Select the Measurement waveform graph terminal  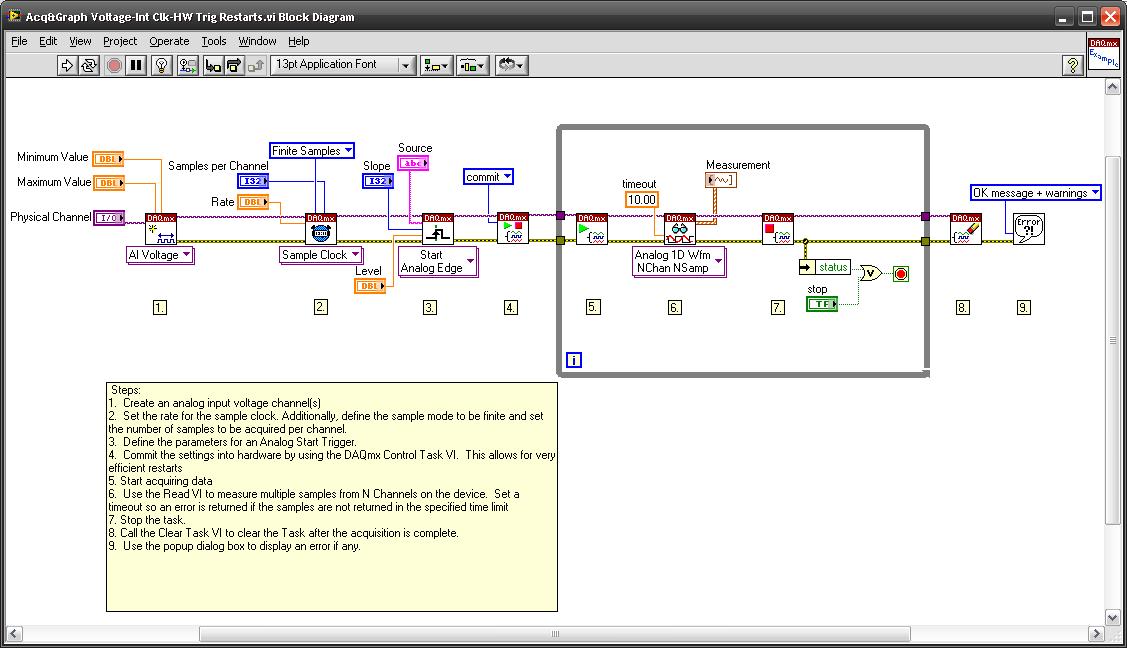click(x=721, y=180)
